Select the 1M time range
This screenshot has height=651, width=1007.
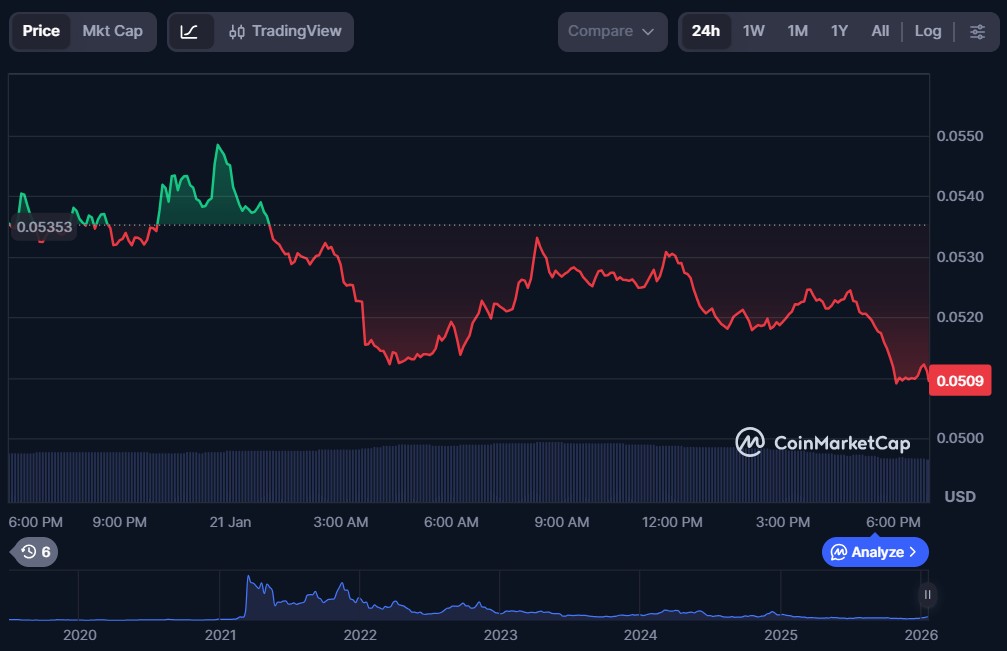coord(797,31)
